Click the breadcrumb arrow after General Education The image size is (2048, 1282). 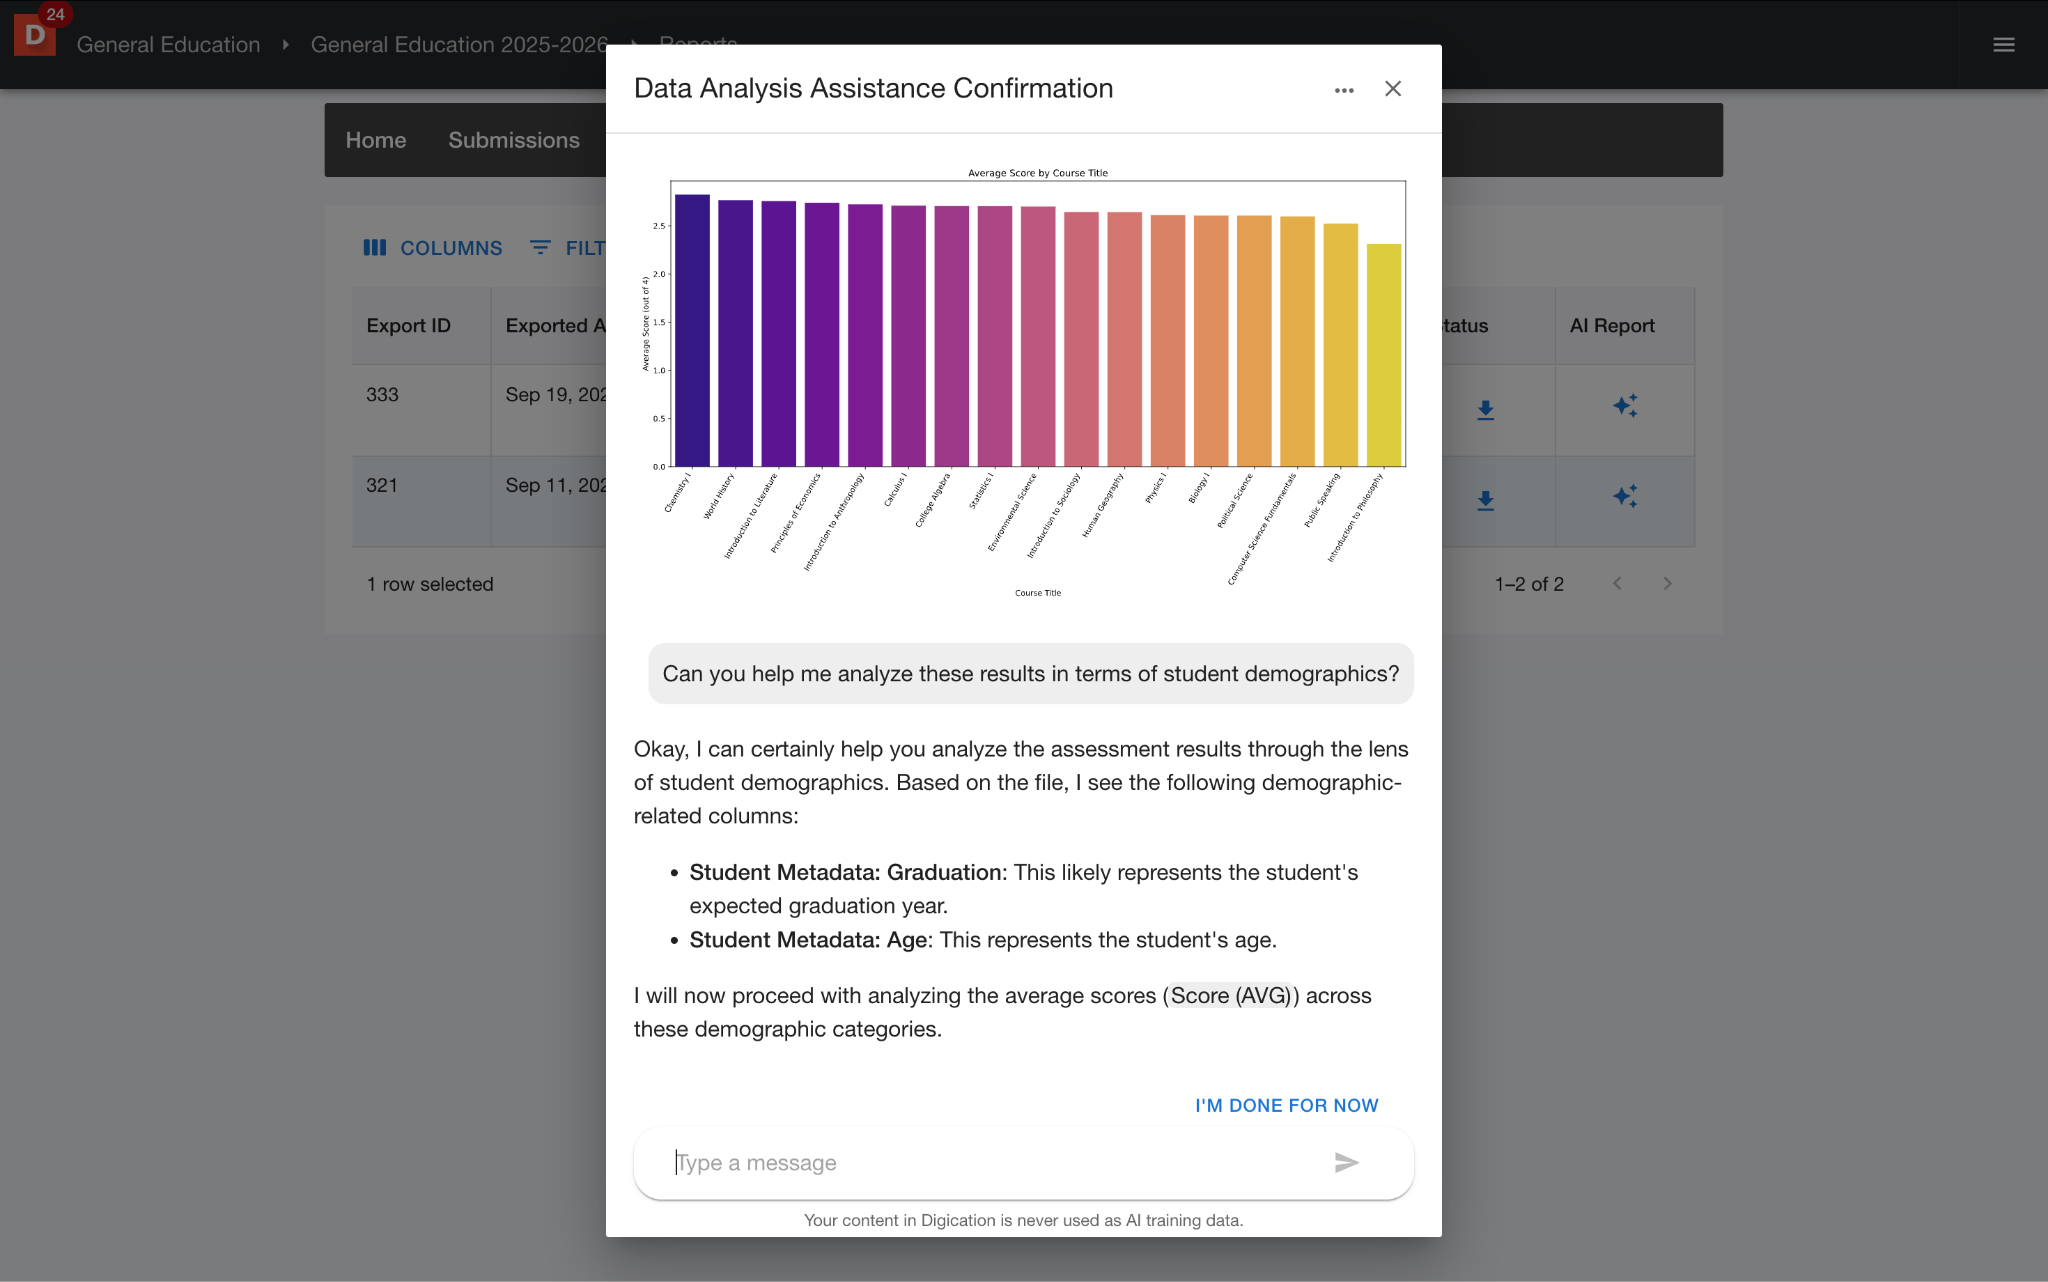pyautogui.click(x=286, y=45)
